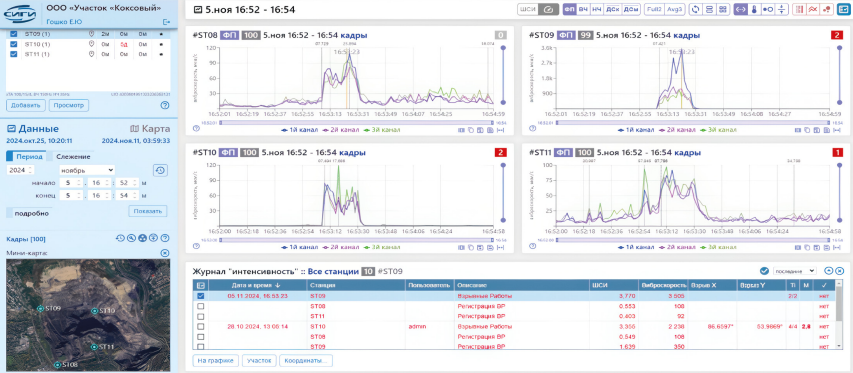Click the division sign icon in the toolbar

pyautogui.click(x=782, y=9)
